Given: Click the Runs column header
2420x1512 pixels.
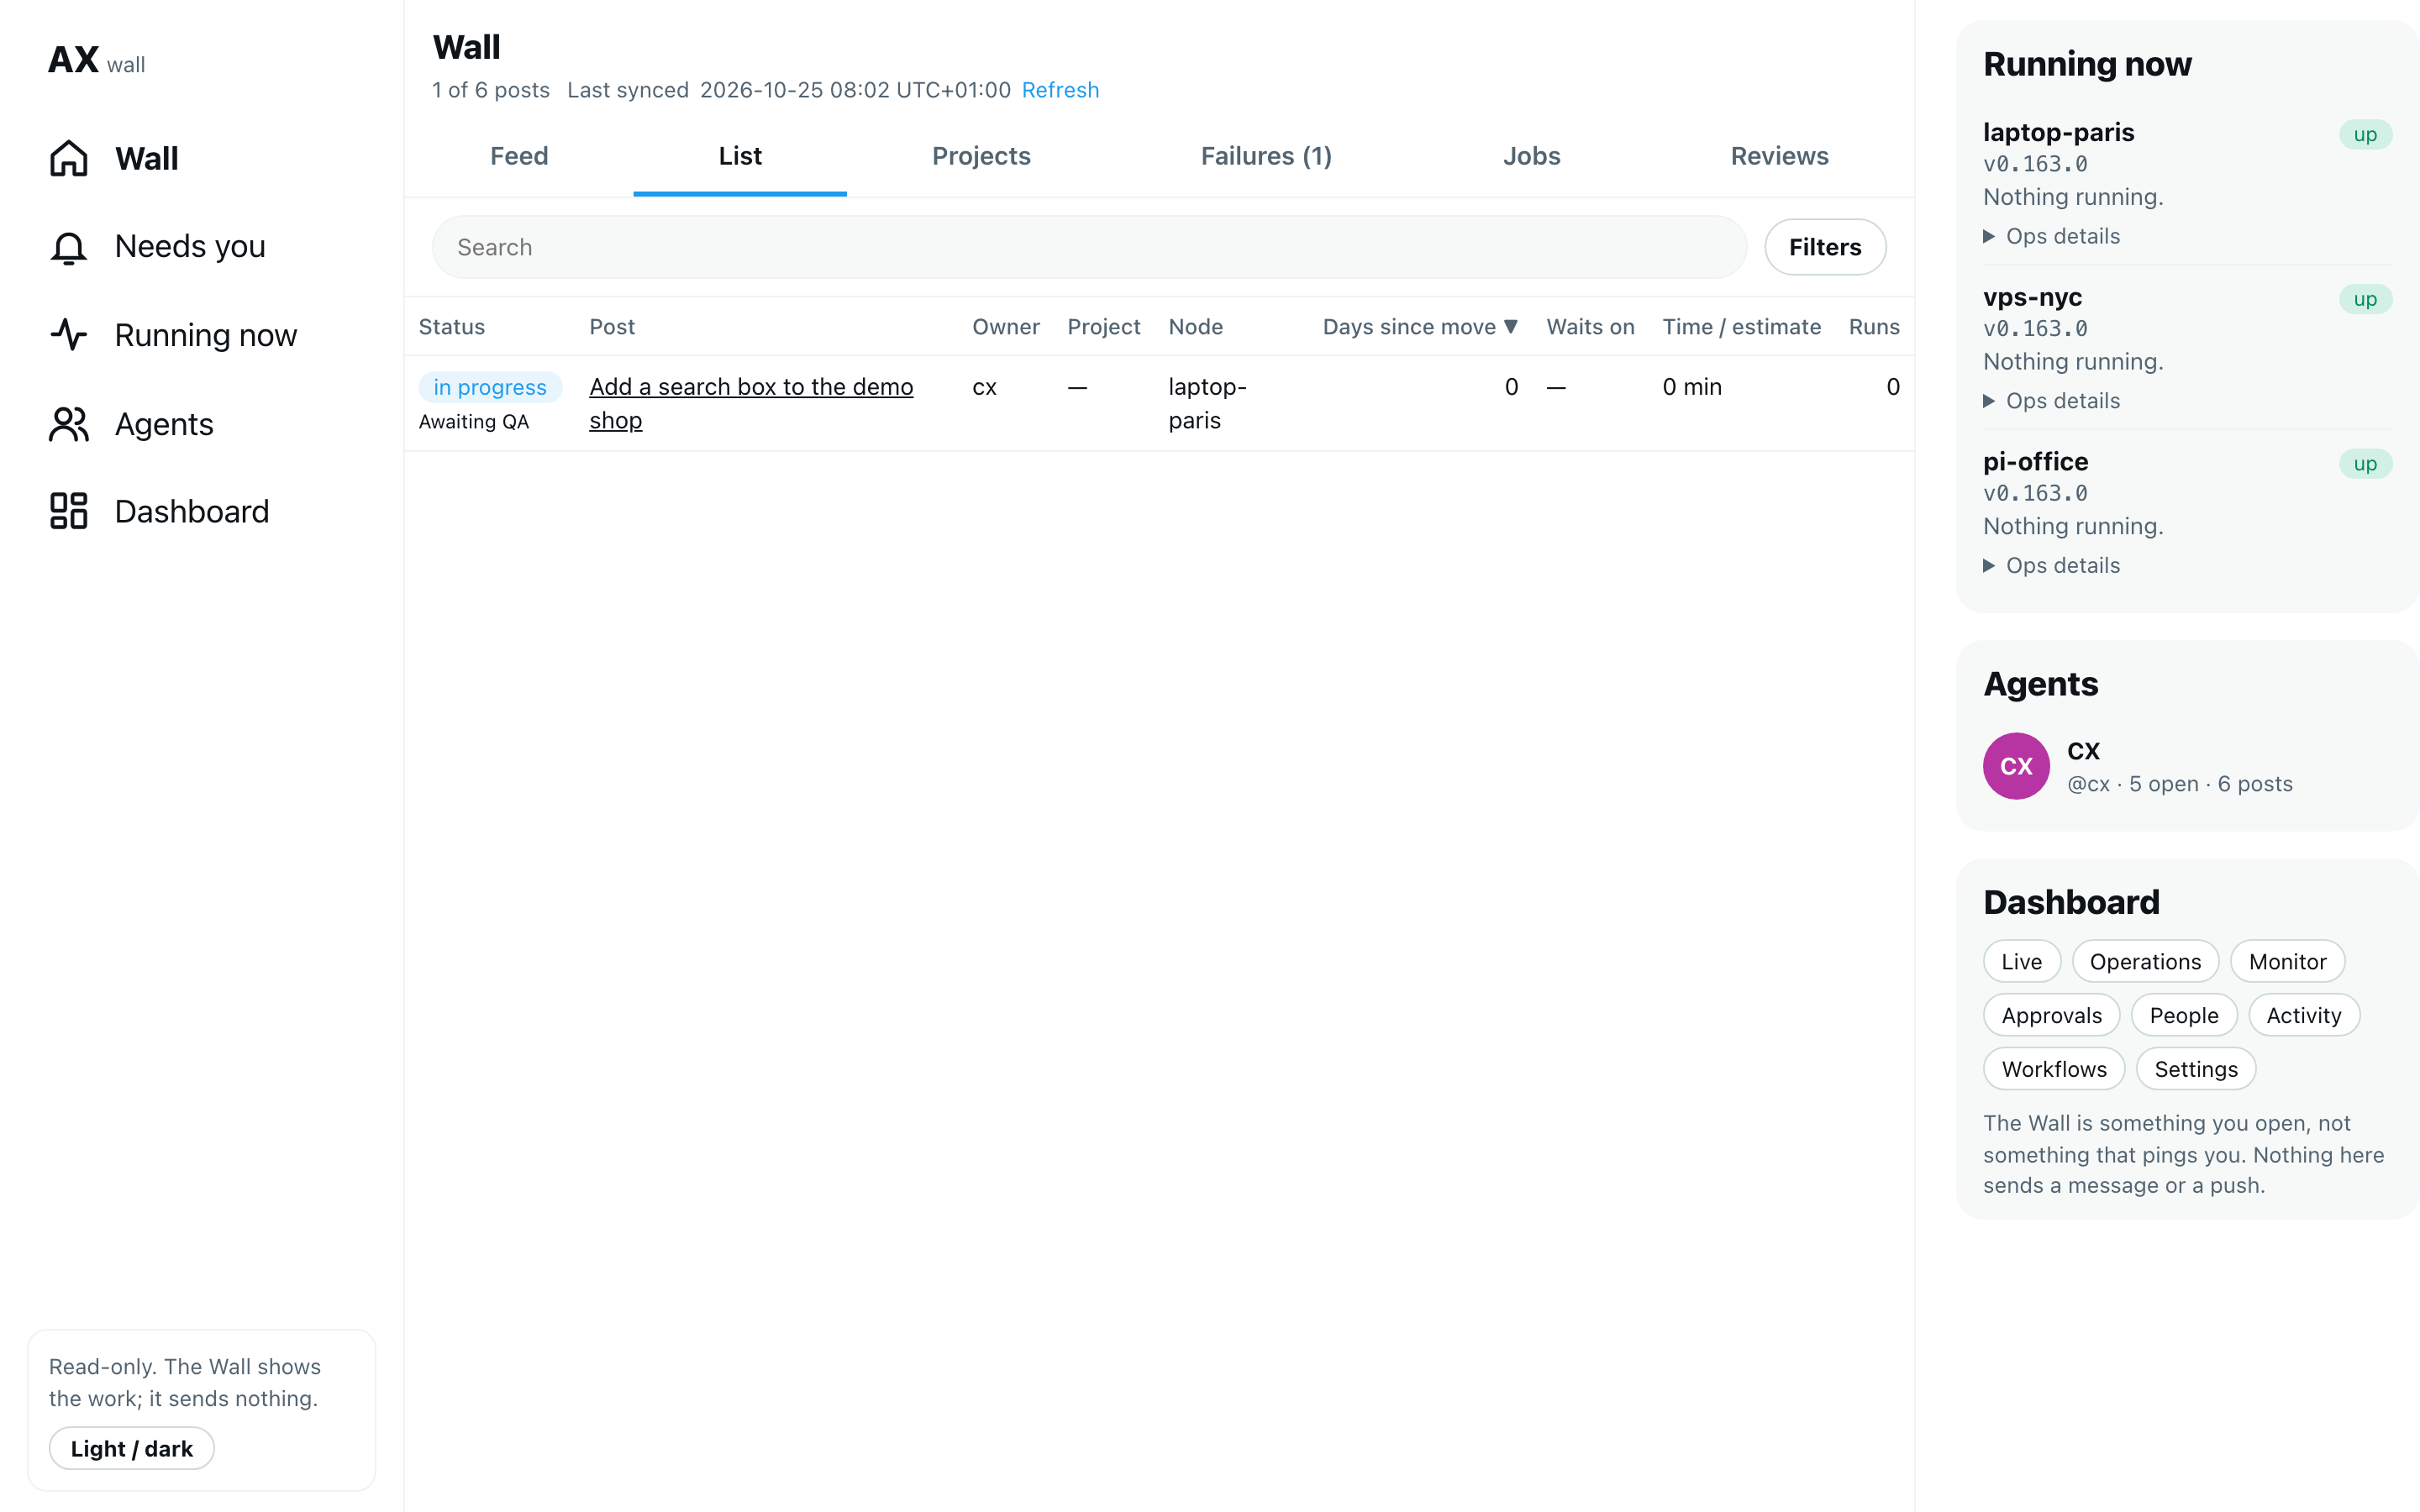Looking at the screenshot, I should coord(1874,327).
